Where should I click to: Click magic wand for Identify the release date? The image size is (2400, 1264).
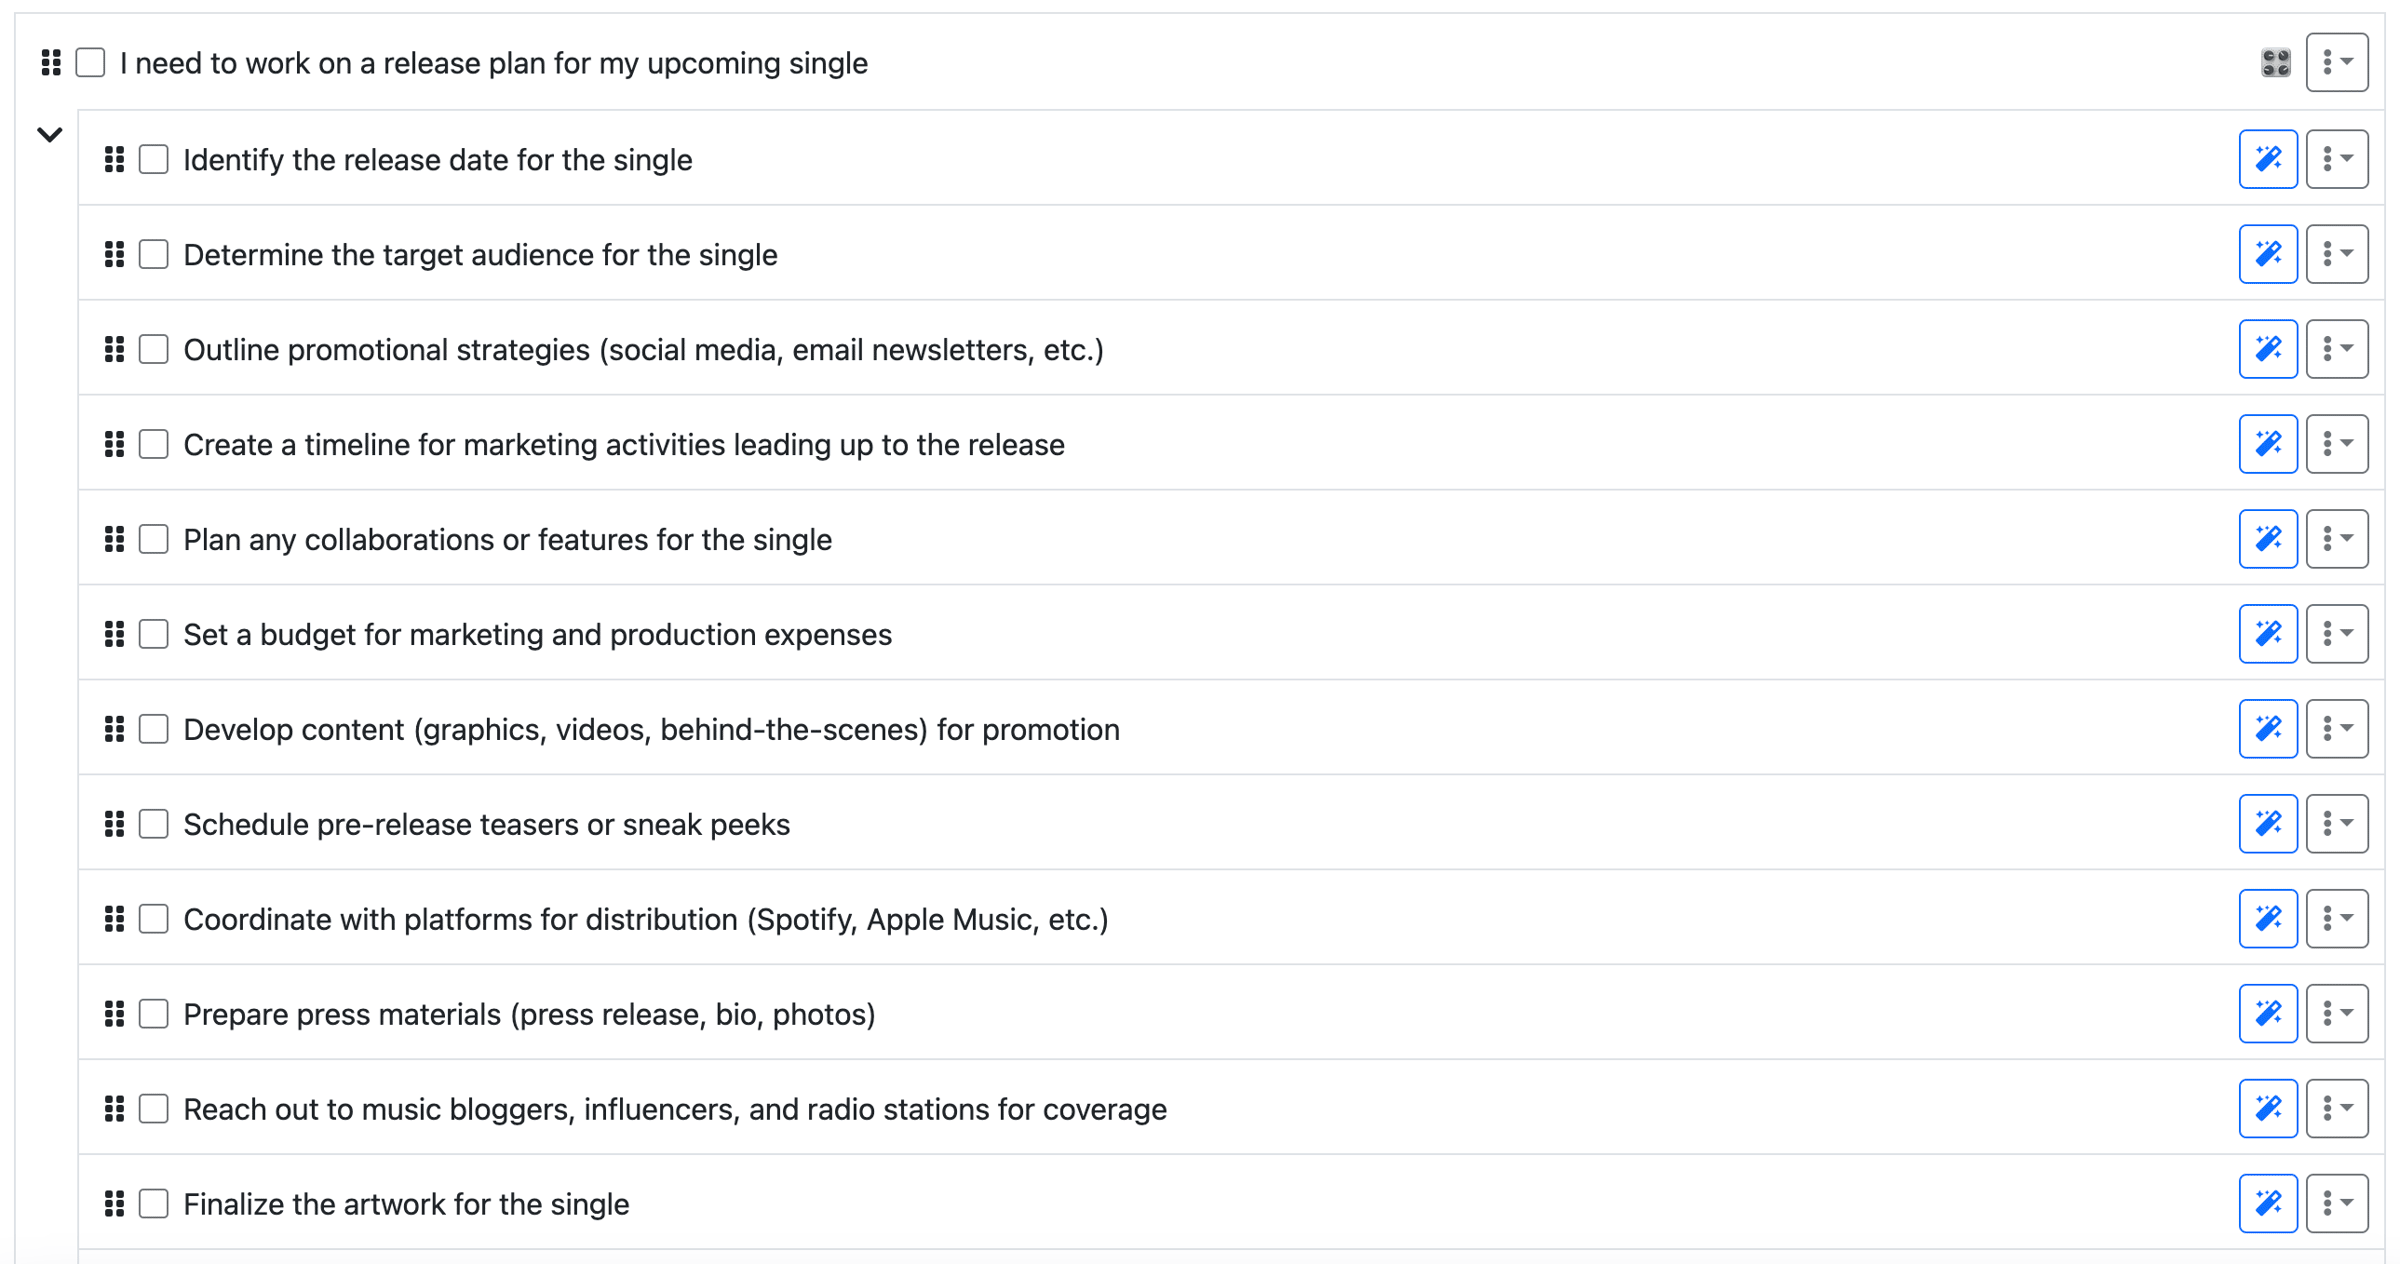point(2267,159)
